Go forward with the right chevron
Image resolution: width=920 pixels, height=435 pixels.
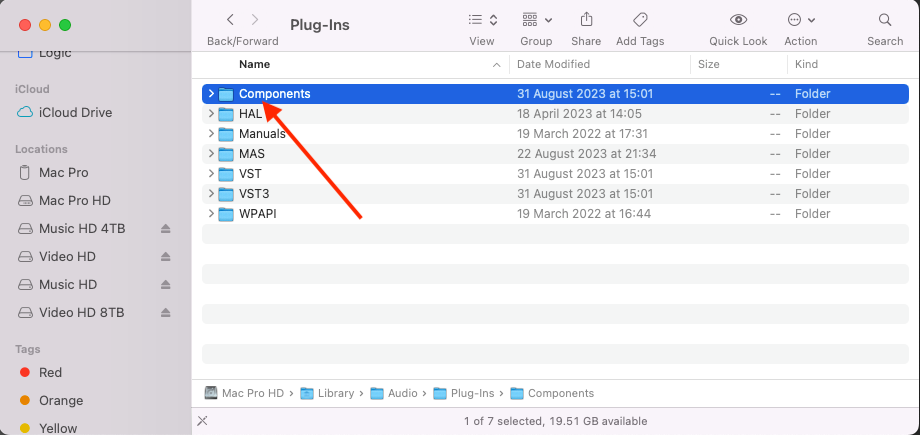255,20
